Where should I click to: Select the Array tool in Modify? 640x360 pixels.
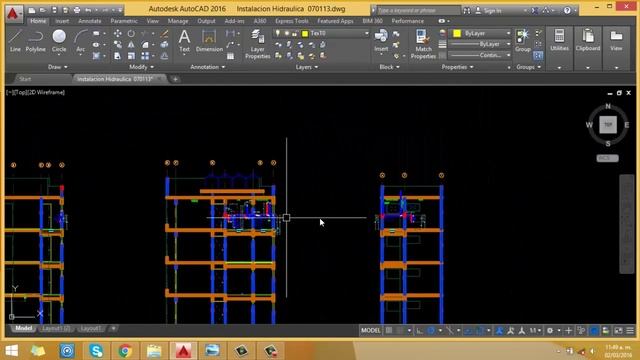pos(145,56)
